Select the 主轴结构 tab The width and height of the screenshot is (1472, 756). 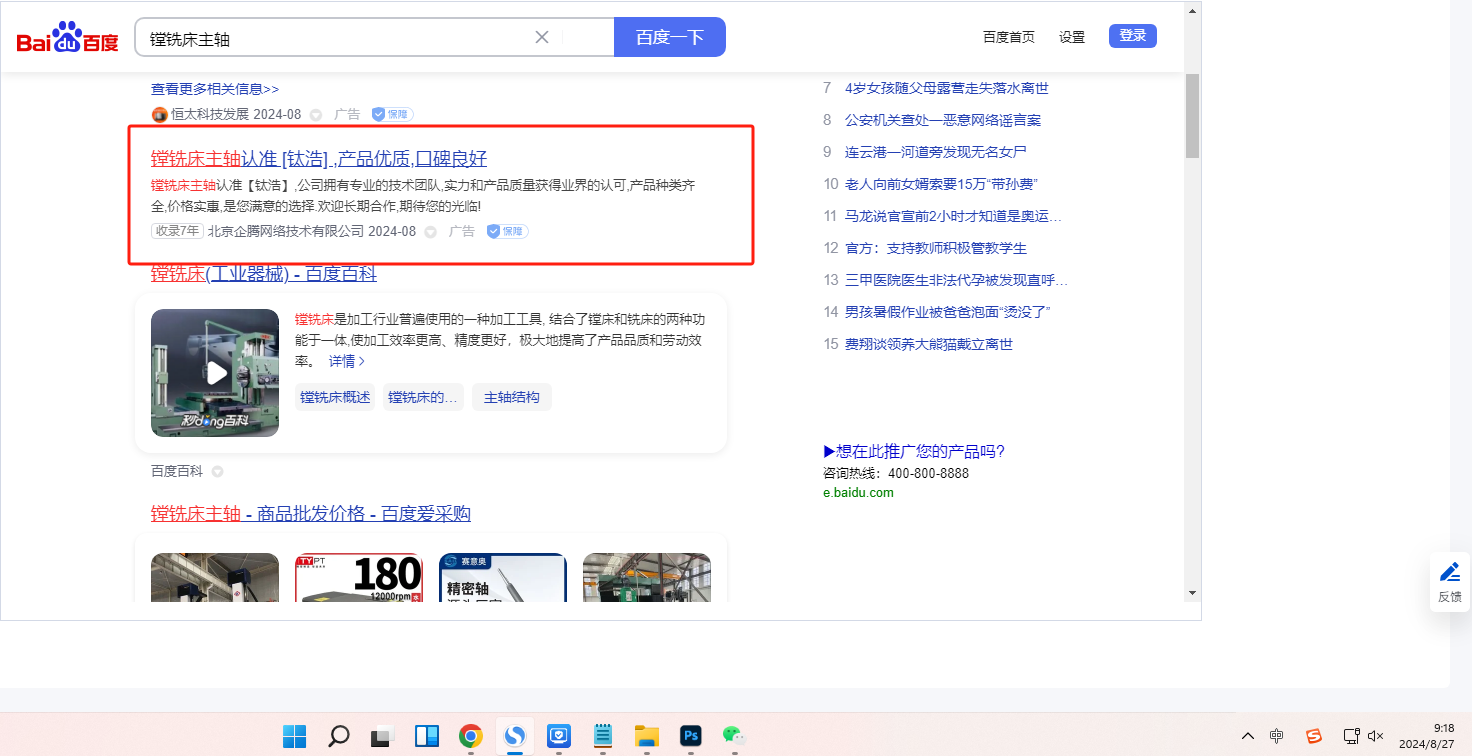(511, 397)
